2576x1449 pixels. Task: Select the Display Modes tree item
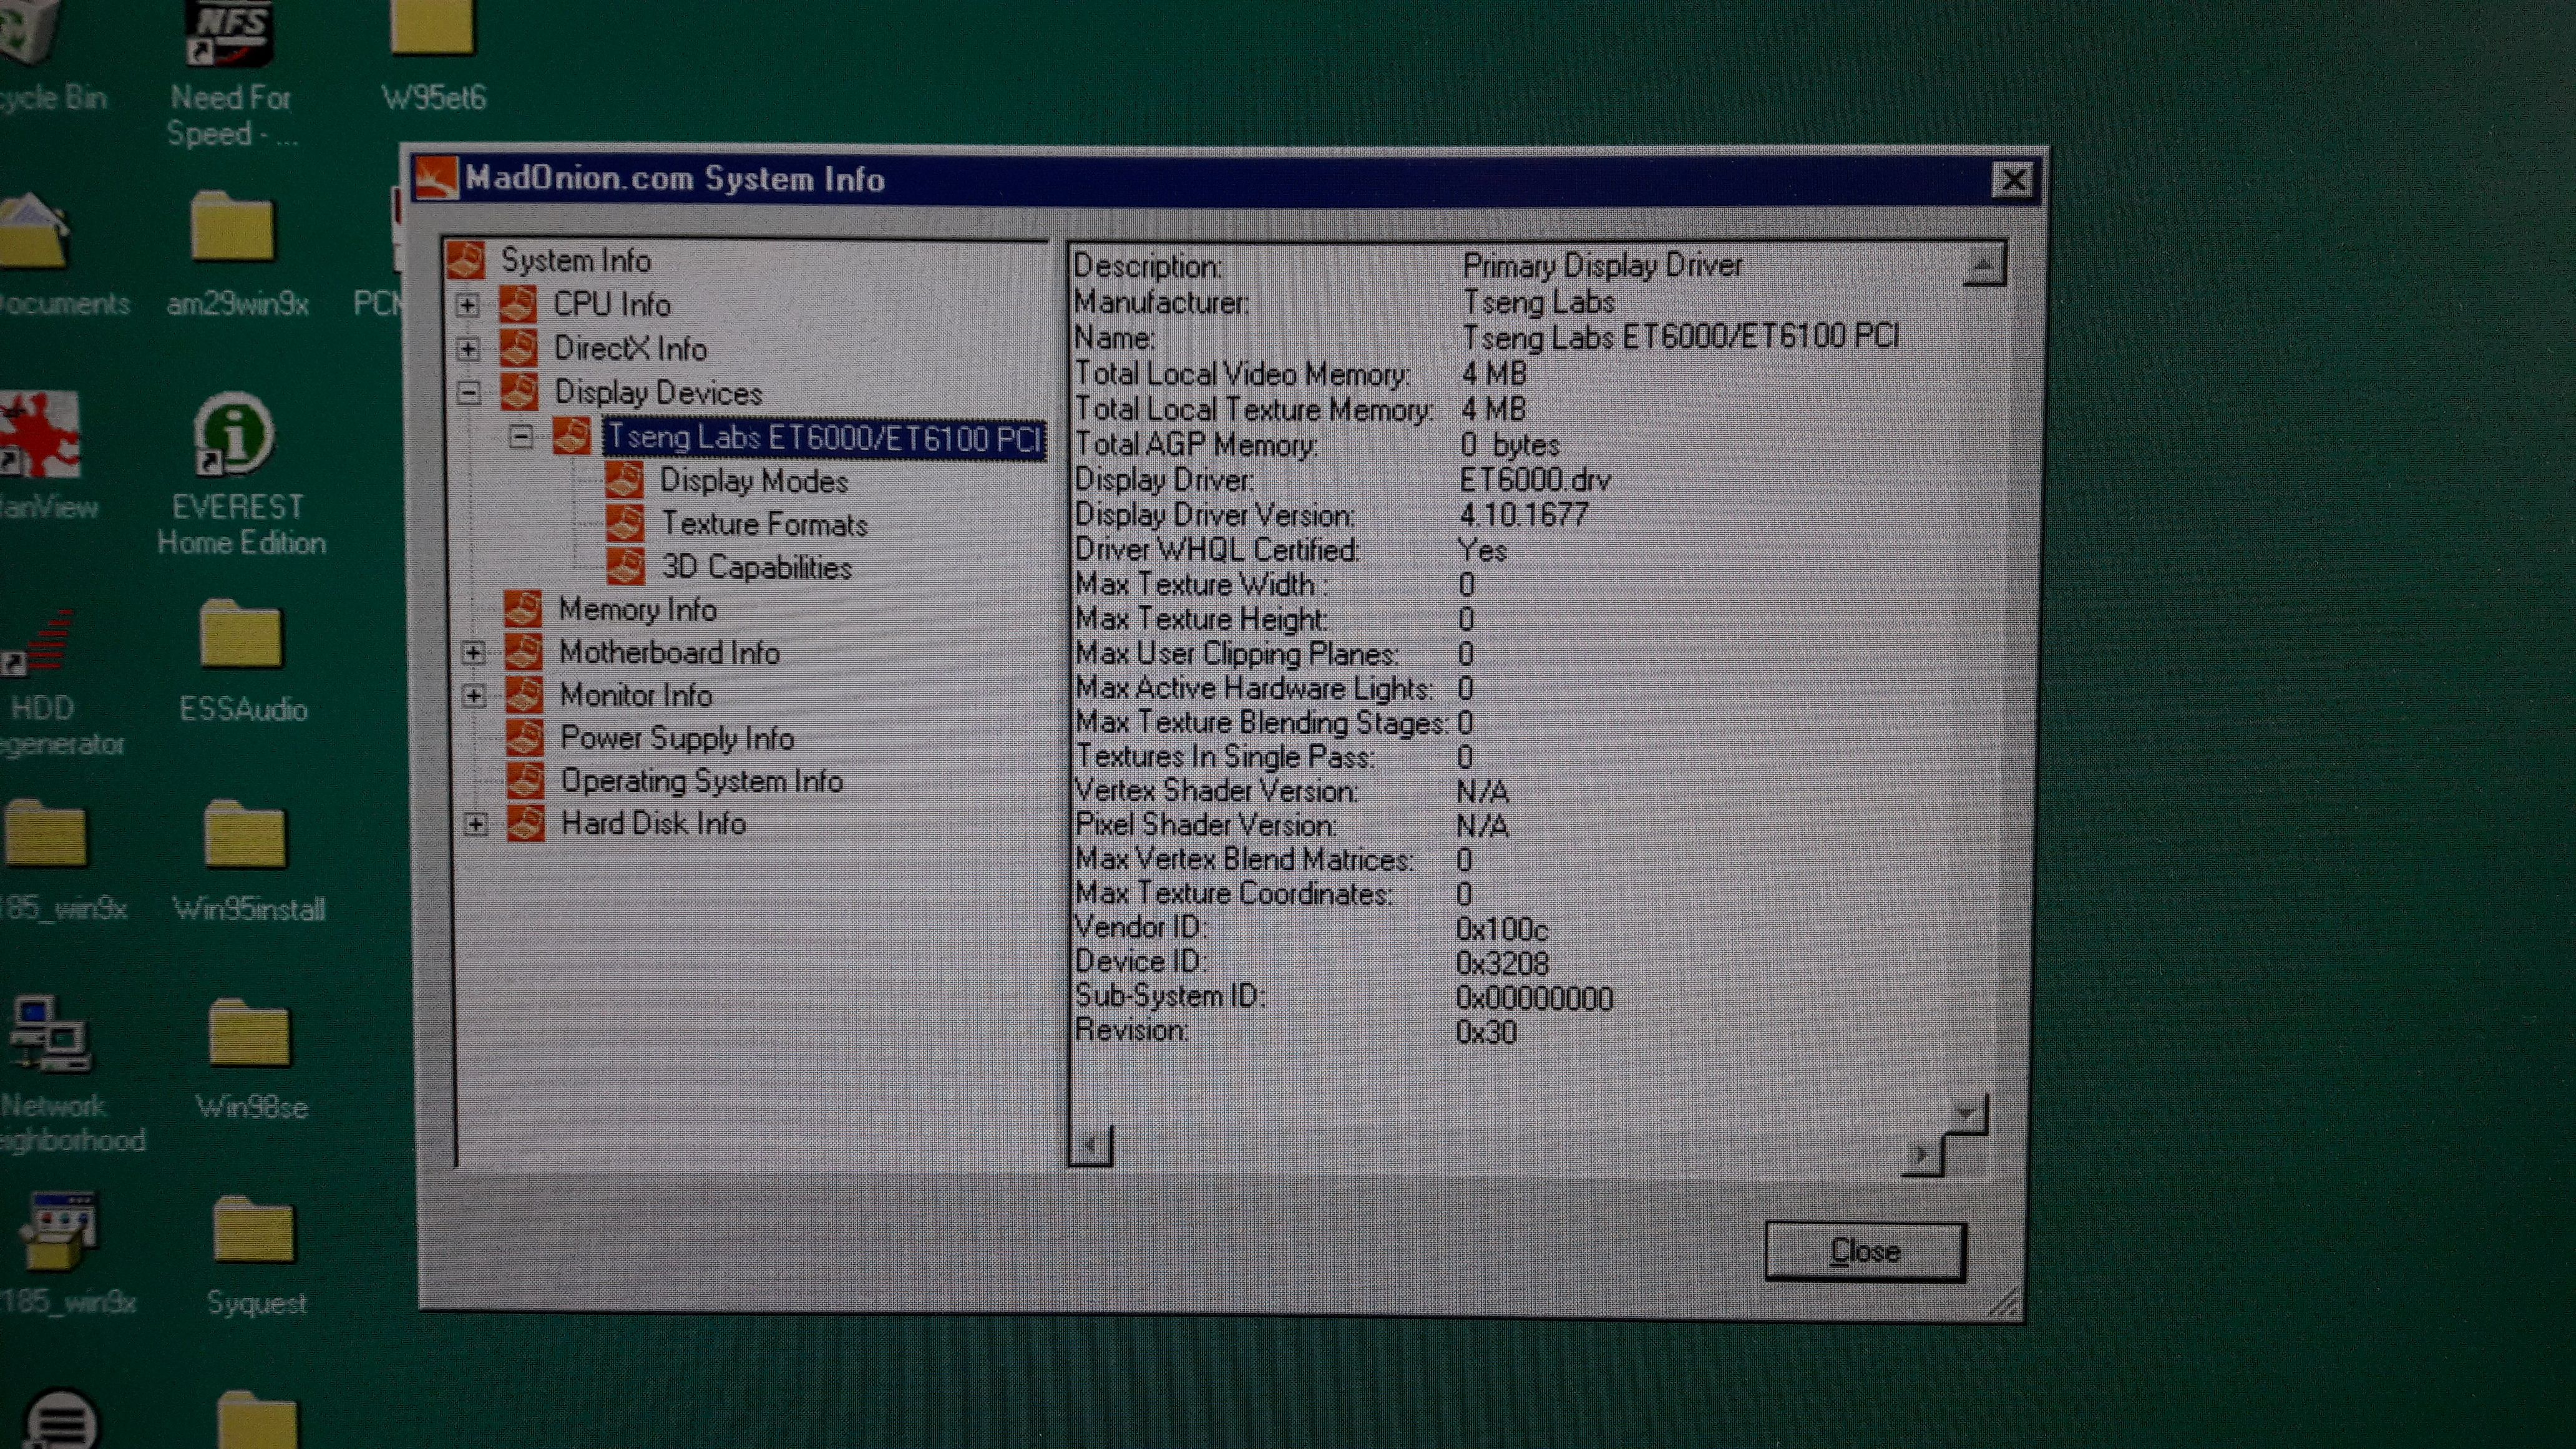[x=754, y=481]
